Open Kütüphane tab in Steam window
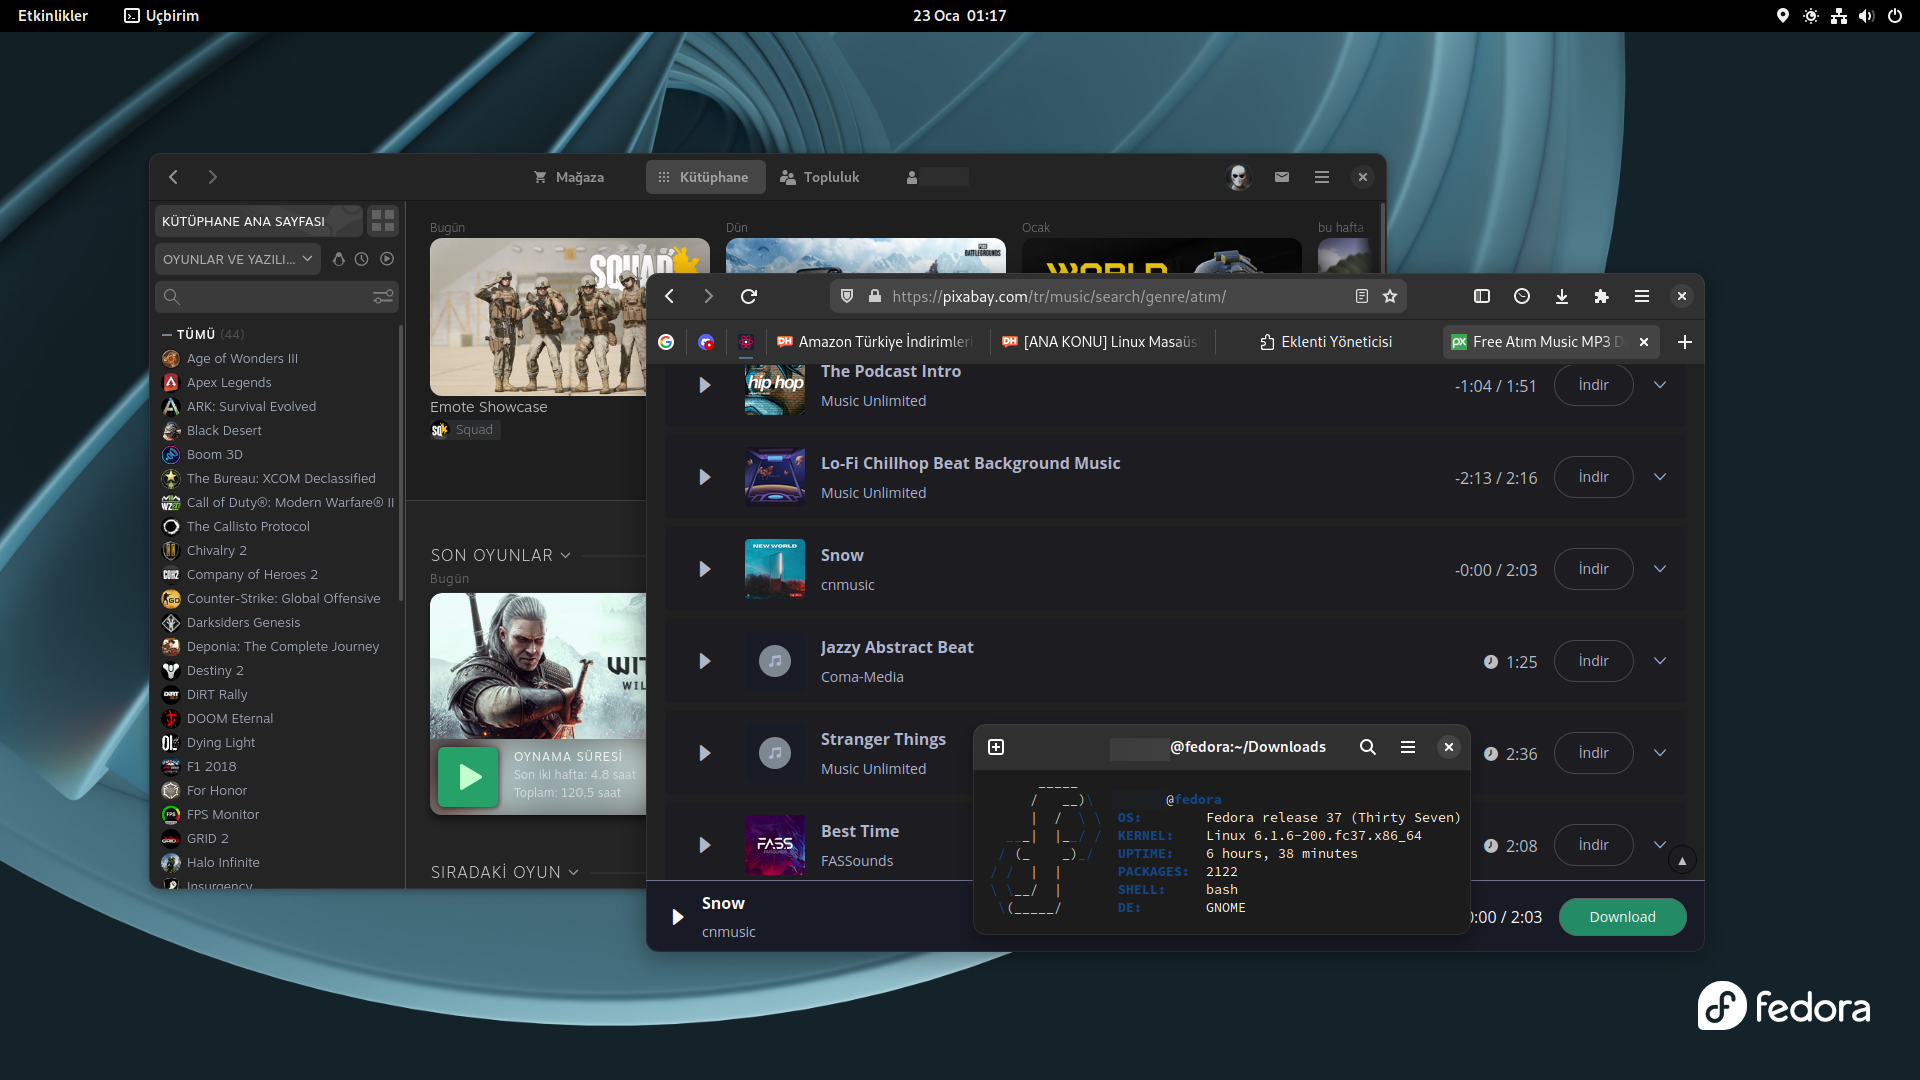1920x1080 pixels. (705, 177)
